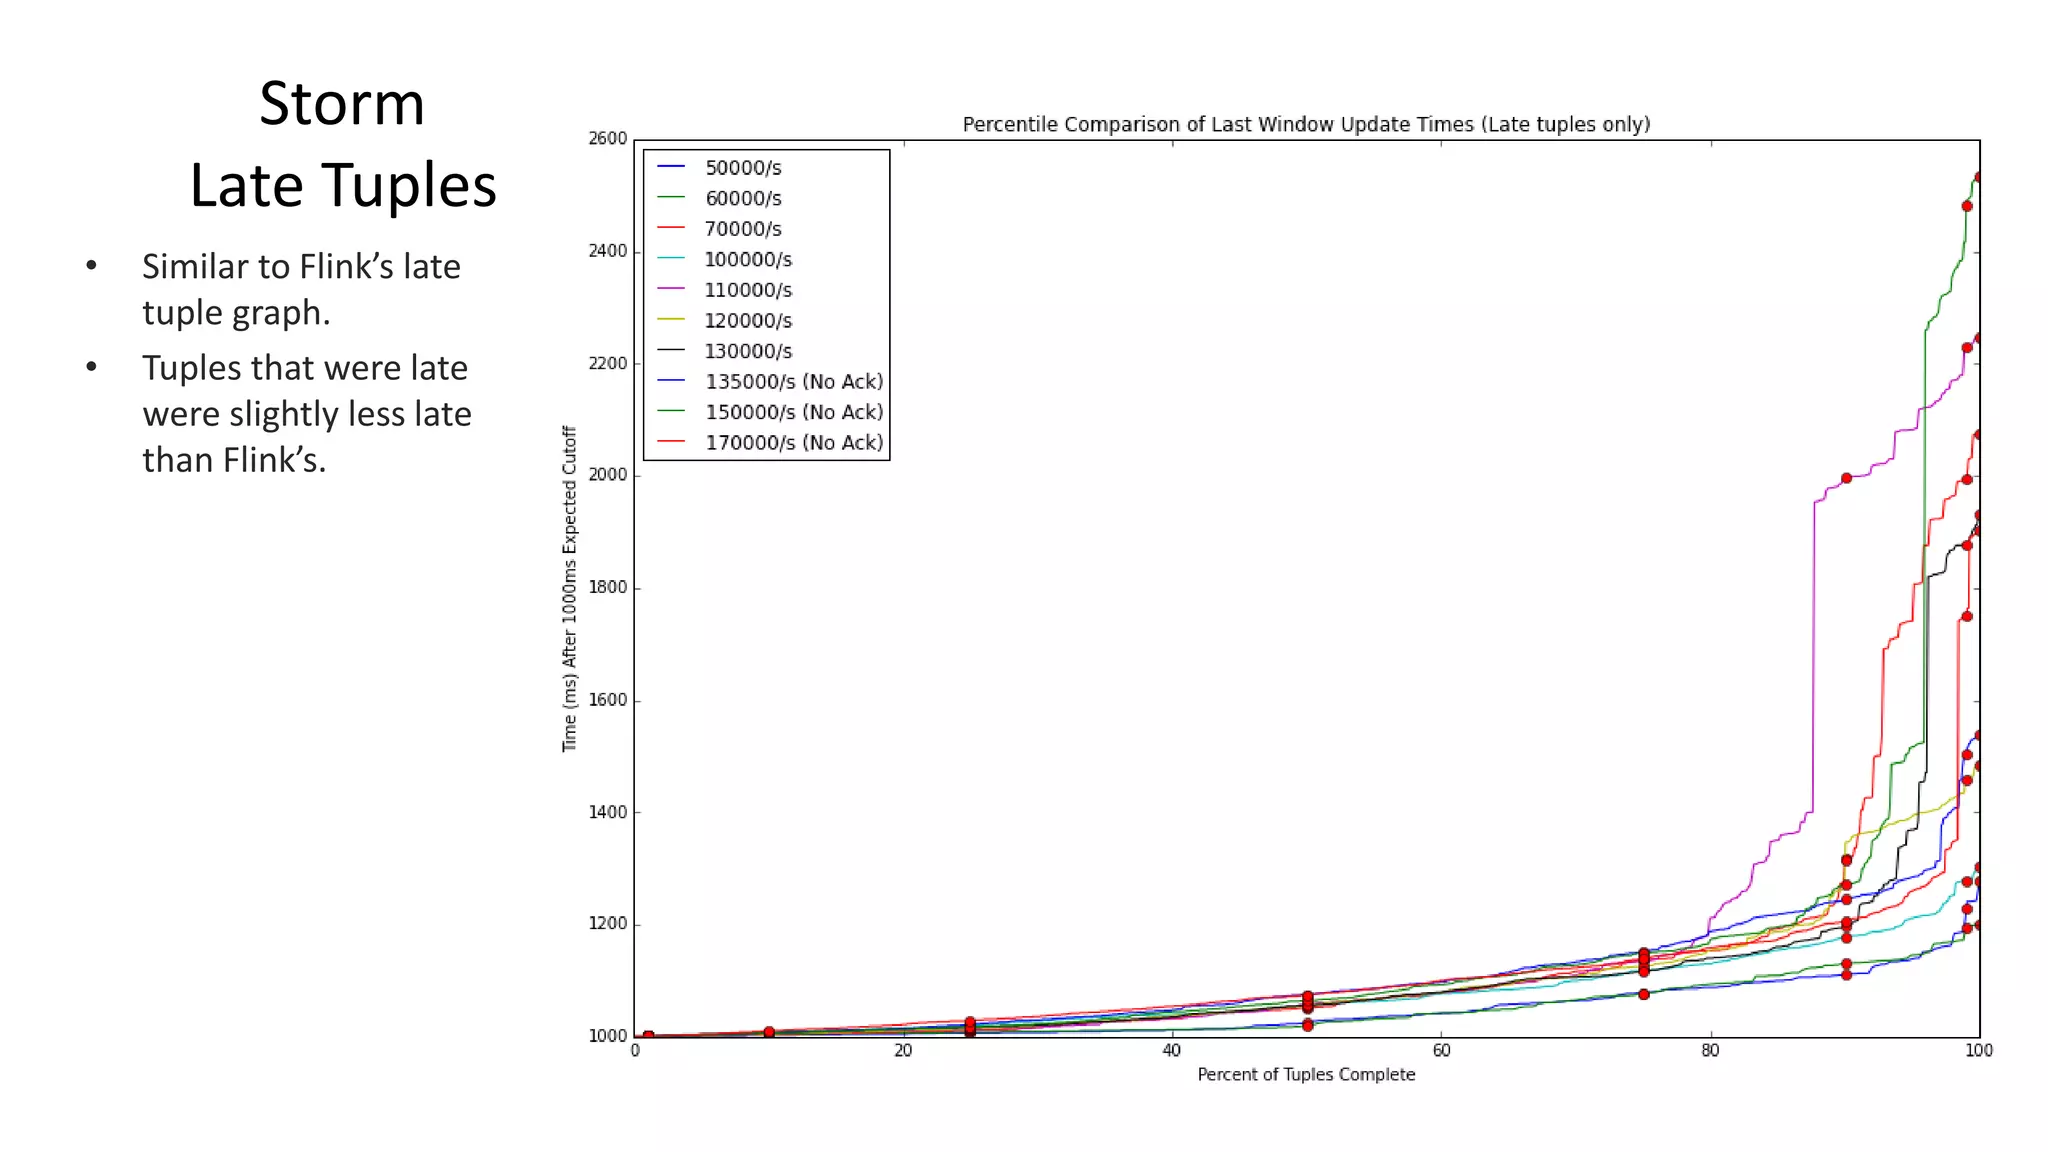2048x1152 pixels.
Task: Click legend entry '170000/s (No Ack)'
Action: coord(794,443)
